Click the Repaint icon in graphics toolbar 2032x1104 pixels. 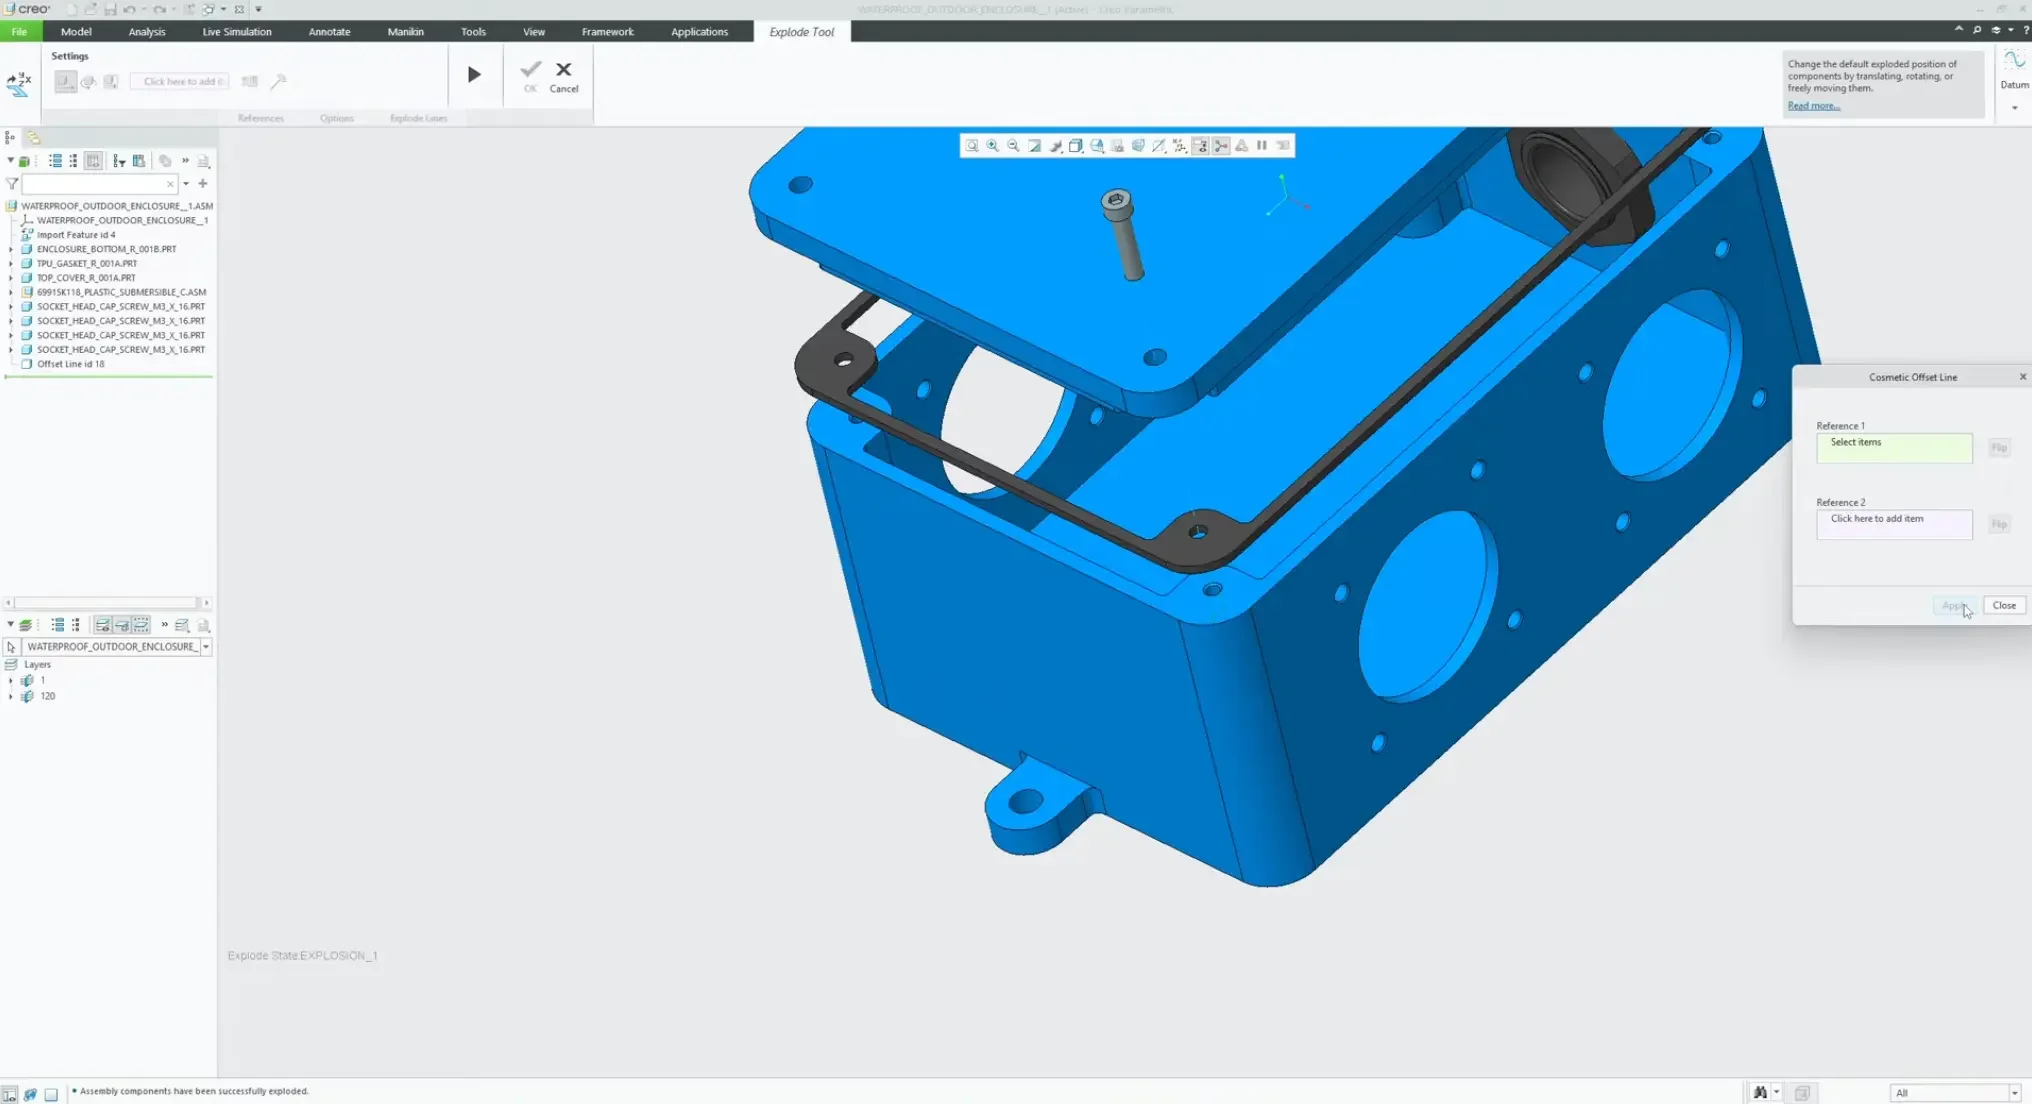coord(1034,146)
